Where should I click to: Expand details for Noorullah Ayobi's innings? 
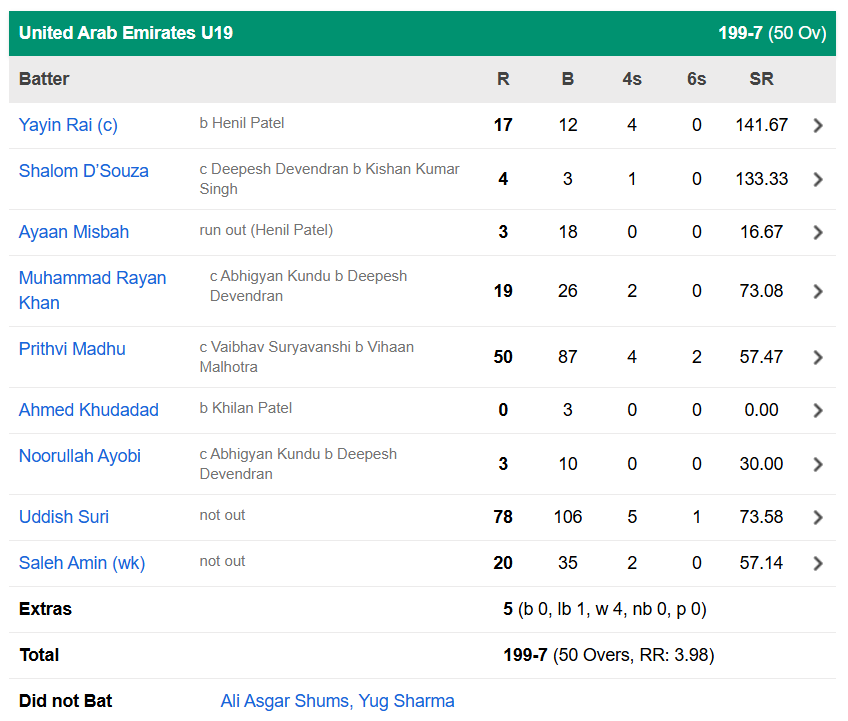point(818,464)
